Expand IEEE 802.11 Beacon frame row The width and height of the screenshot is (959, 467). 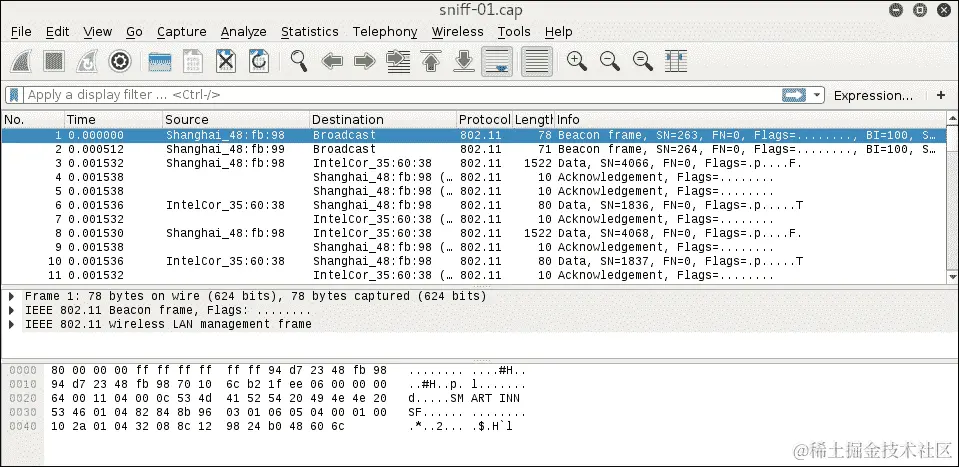tap(12, 310)
